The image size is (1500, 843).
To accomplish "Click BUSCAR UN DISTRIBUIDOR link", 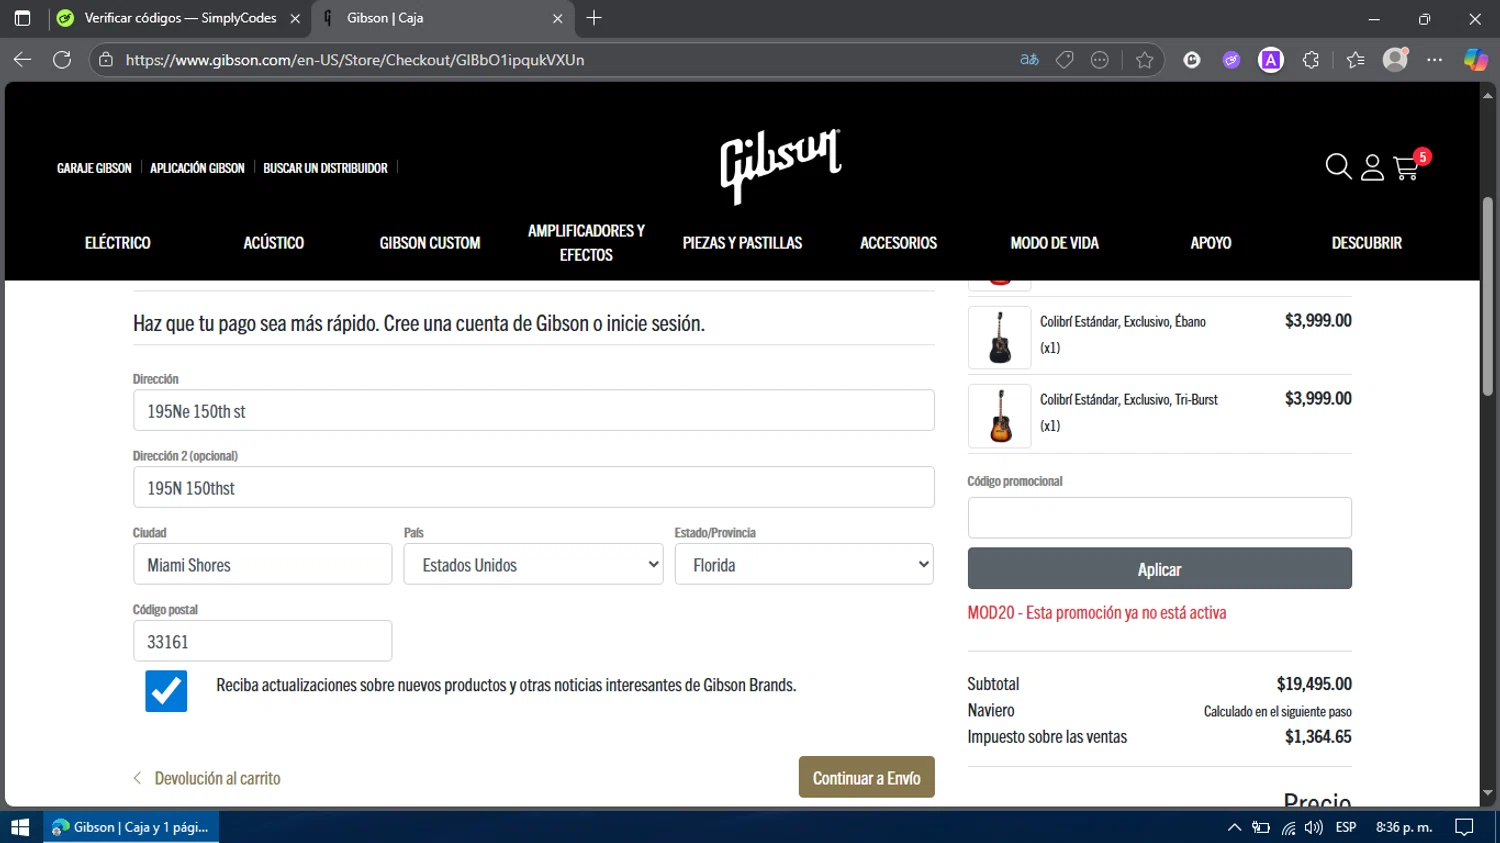I will coord(325,168).
